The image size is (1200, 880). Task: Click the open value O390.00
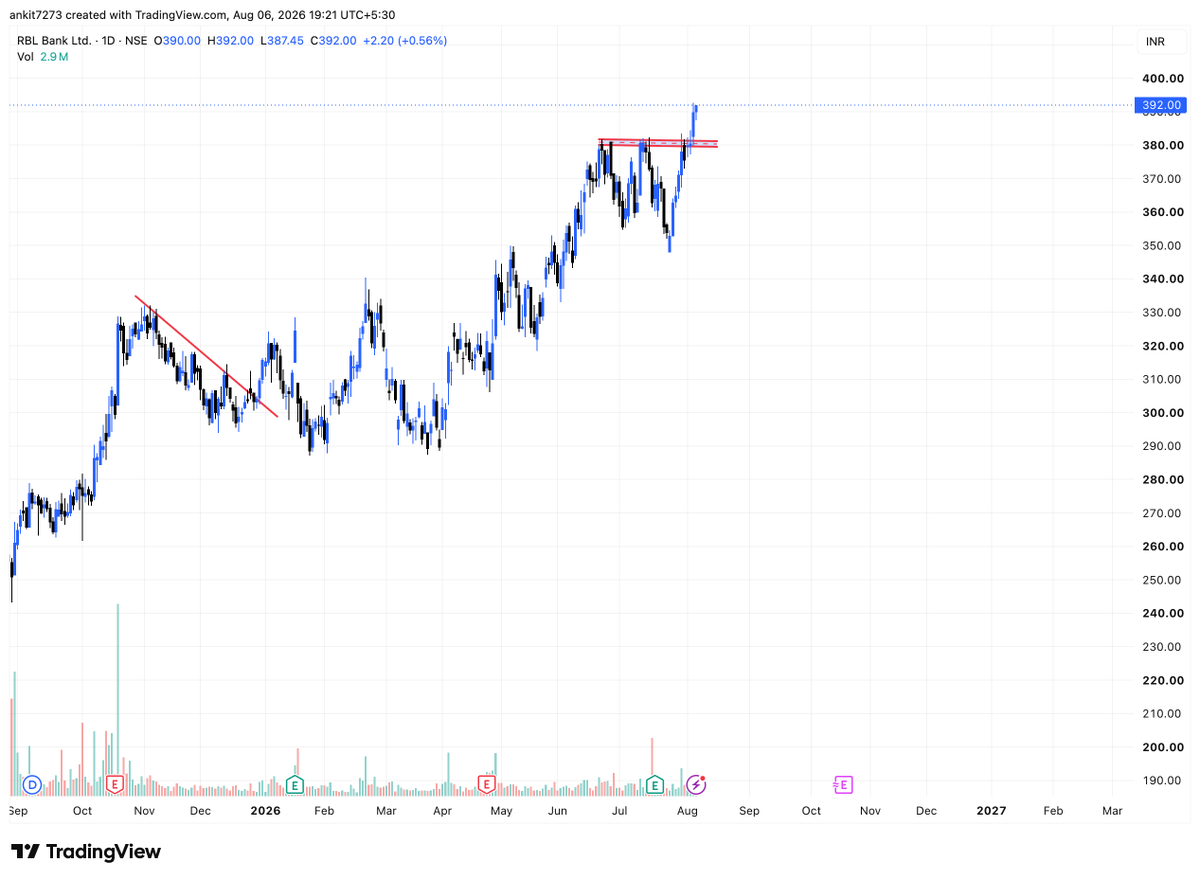point(178,40)
